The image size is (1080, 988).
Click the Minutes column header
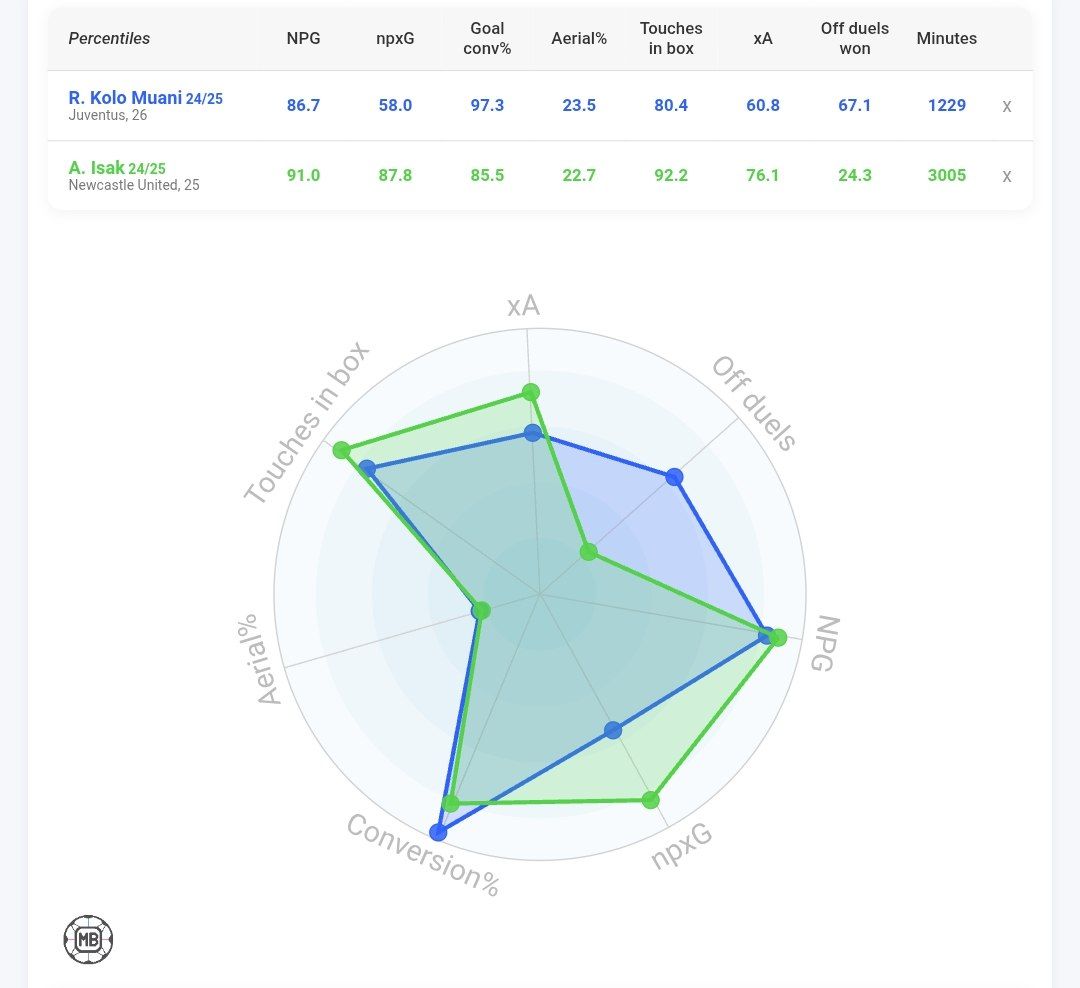tap(946, 39)
